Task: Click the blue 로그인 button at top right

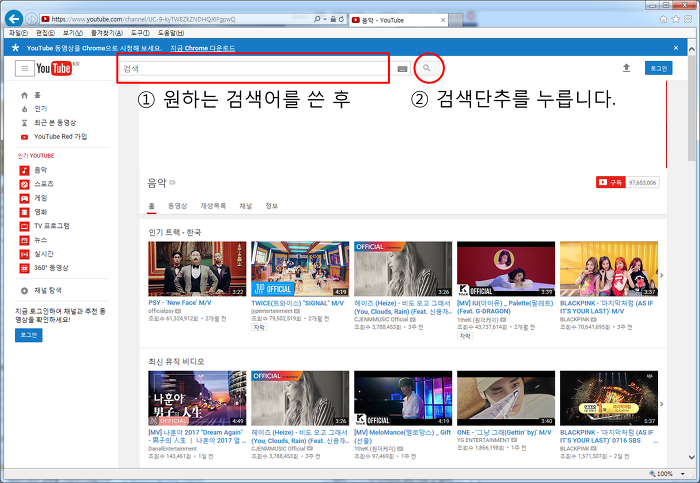Action: (x=657, y=68)
